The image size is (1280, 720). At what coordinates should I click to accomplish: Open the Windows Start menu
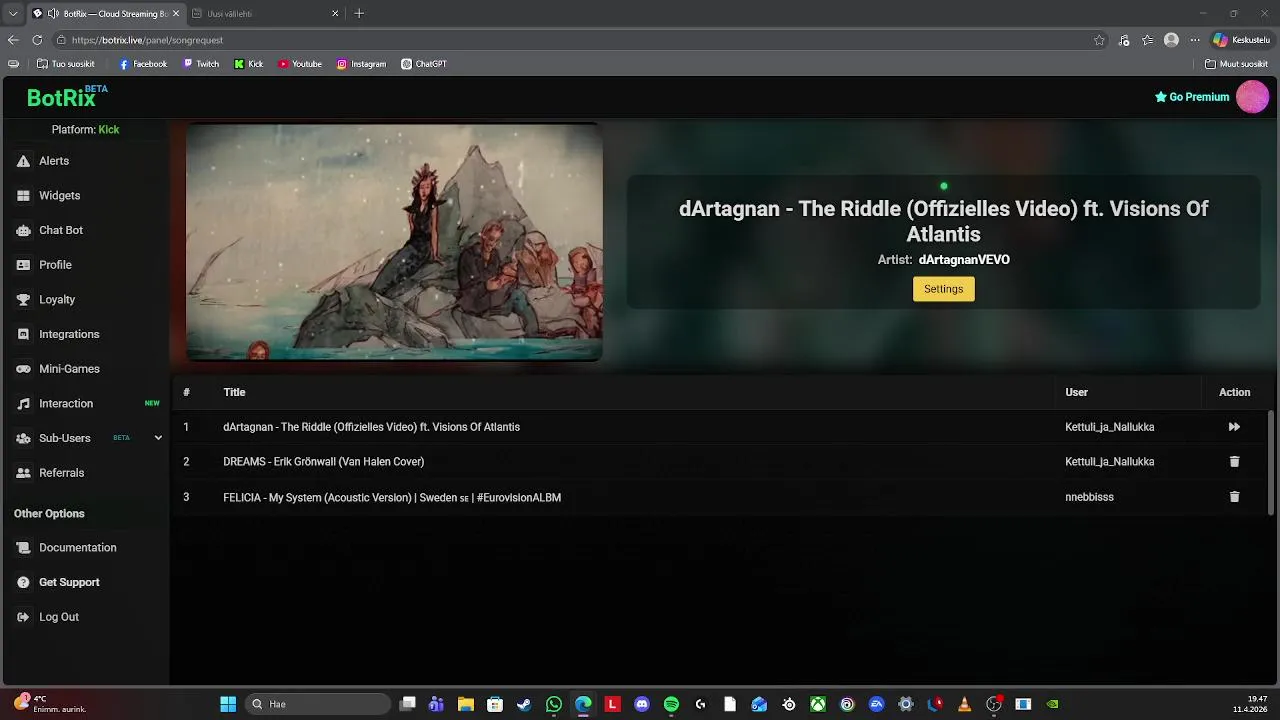228,704
